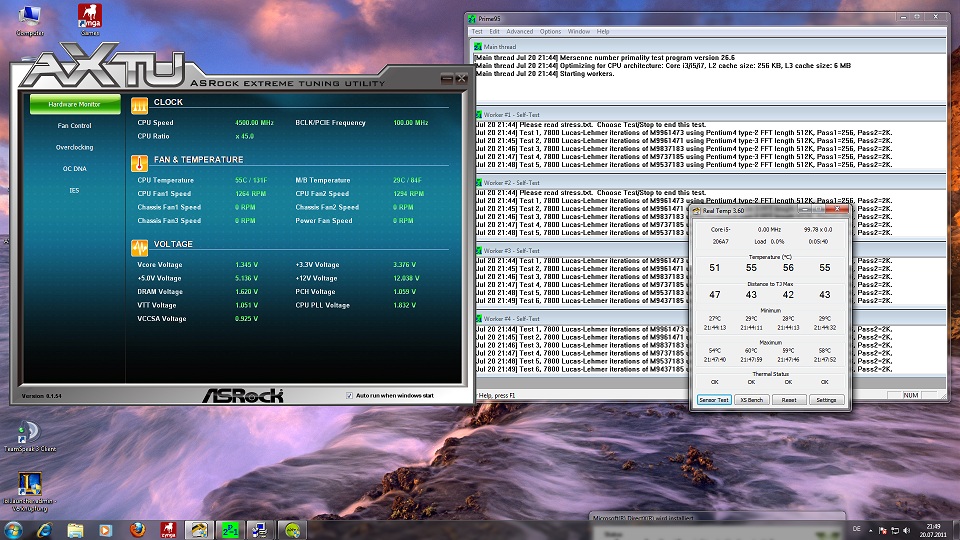Open the Zynga Games desktop shortcut

click(89, 18)
